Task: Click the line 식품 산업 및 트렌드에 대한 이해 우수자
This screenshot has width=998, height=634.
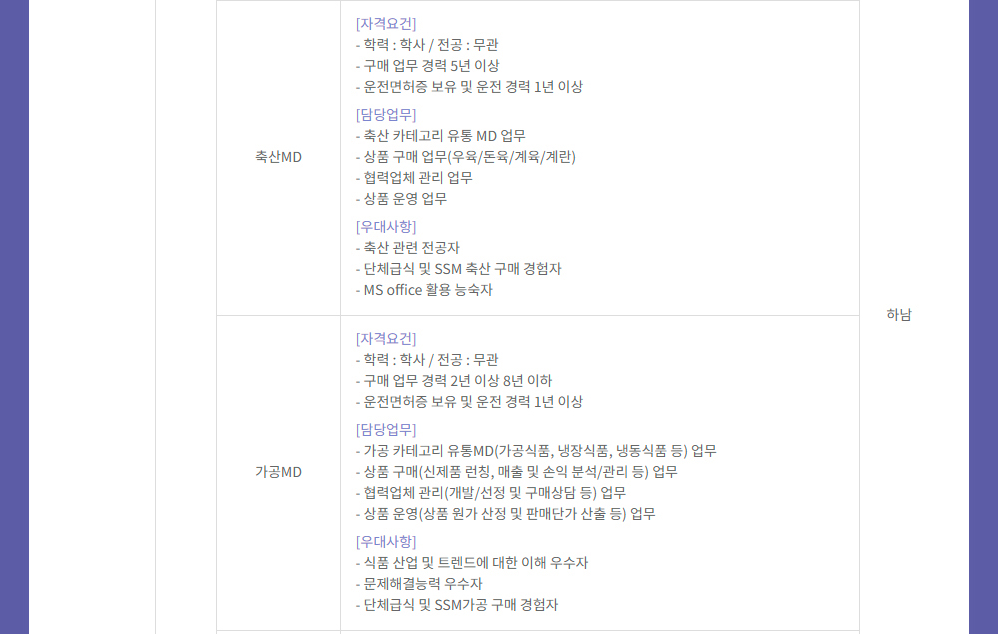Action: (x=472, y=563)
